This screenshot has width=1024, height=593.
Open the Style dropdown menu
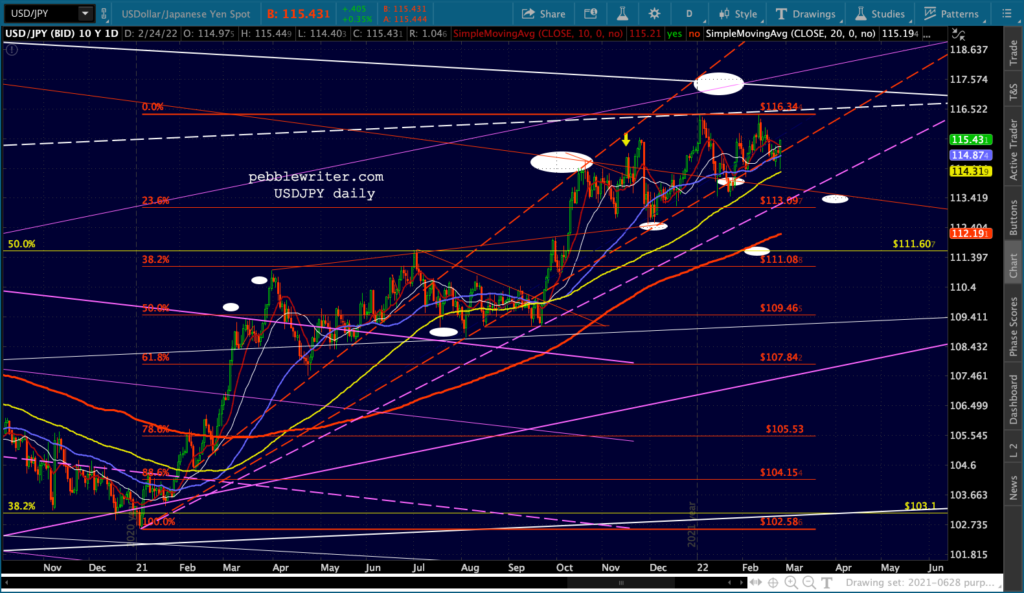[x=738, y=14]
